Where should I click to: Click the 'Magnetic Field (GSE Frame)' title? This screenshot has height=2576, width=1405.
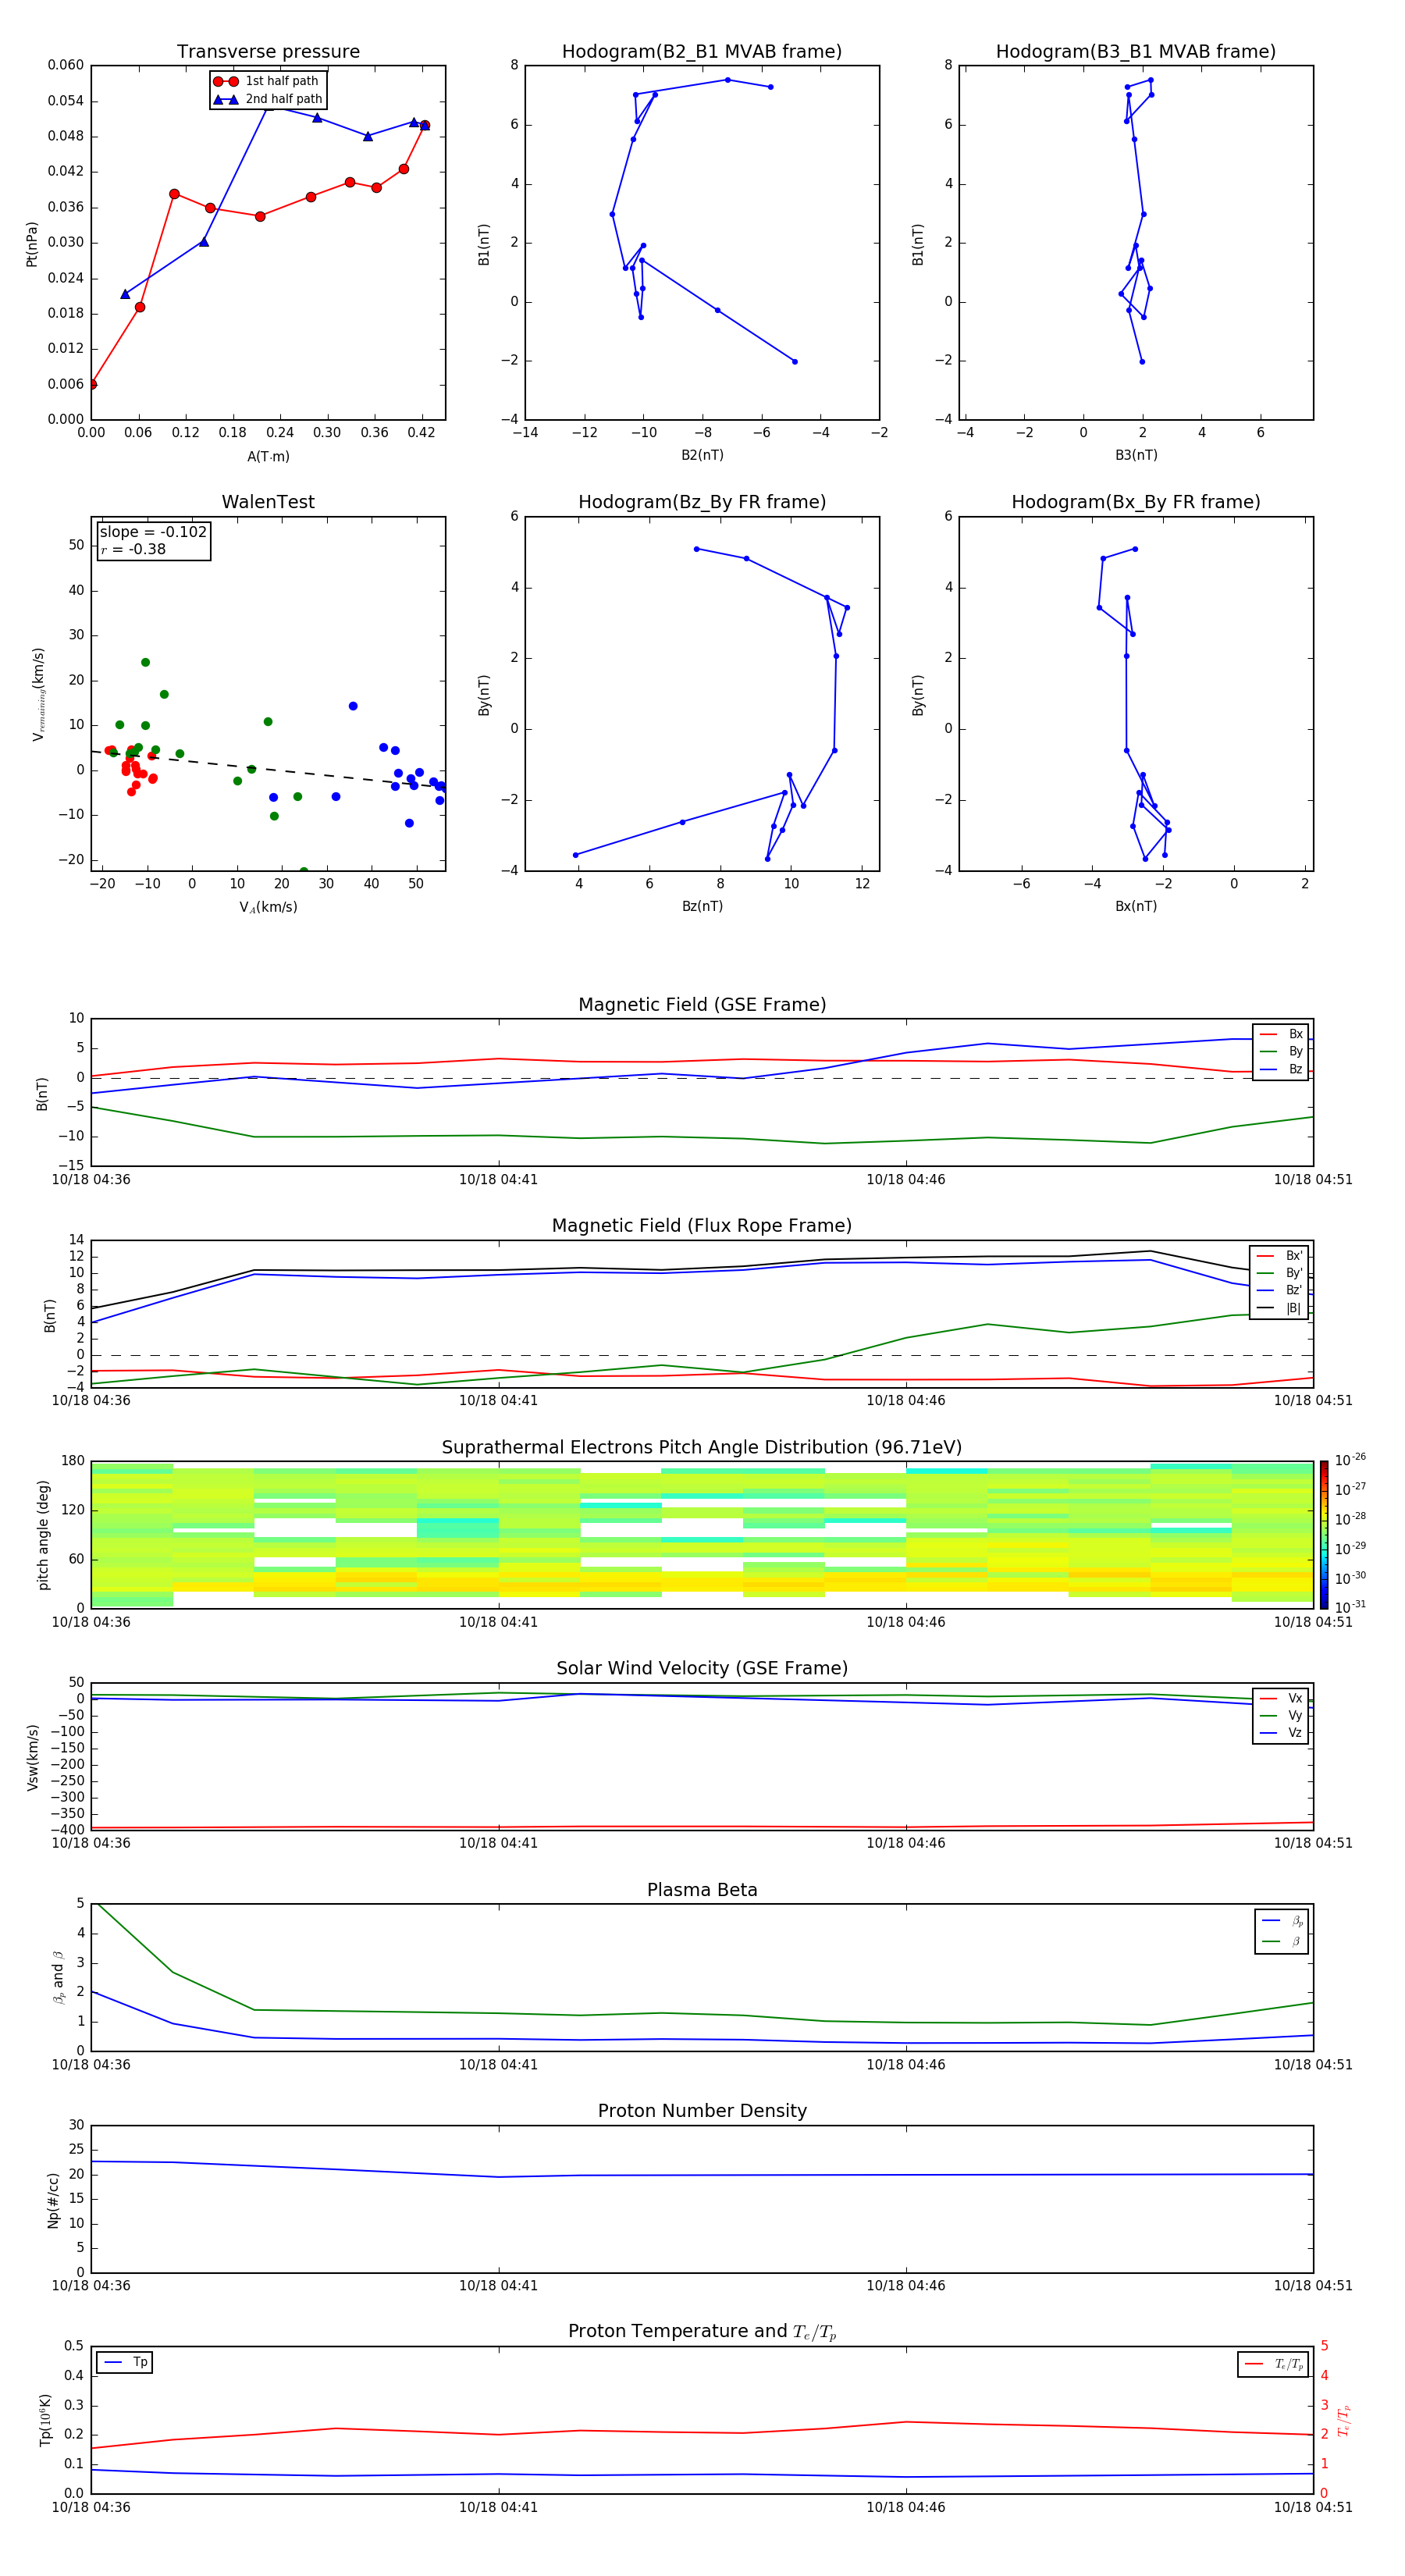tap(702, 1005)
